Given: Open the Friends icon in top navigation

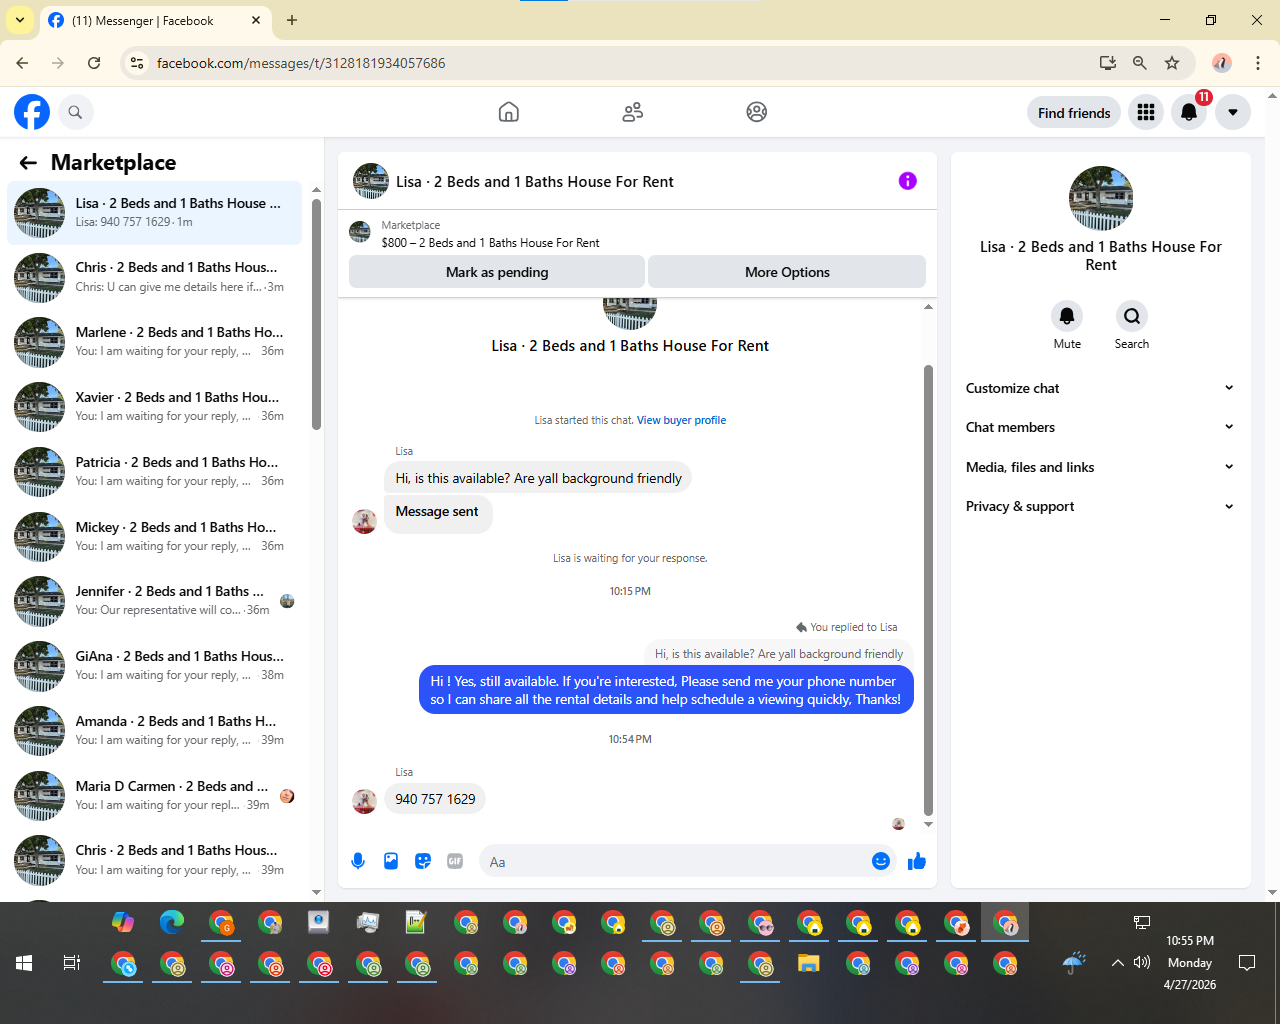Looking at the screenshot, I should 633,112.
